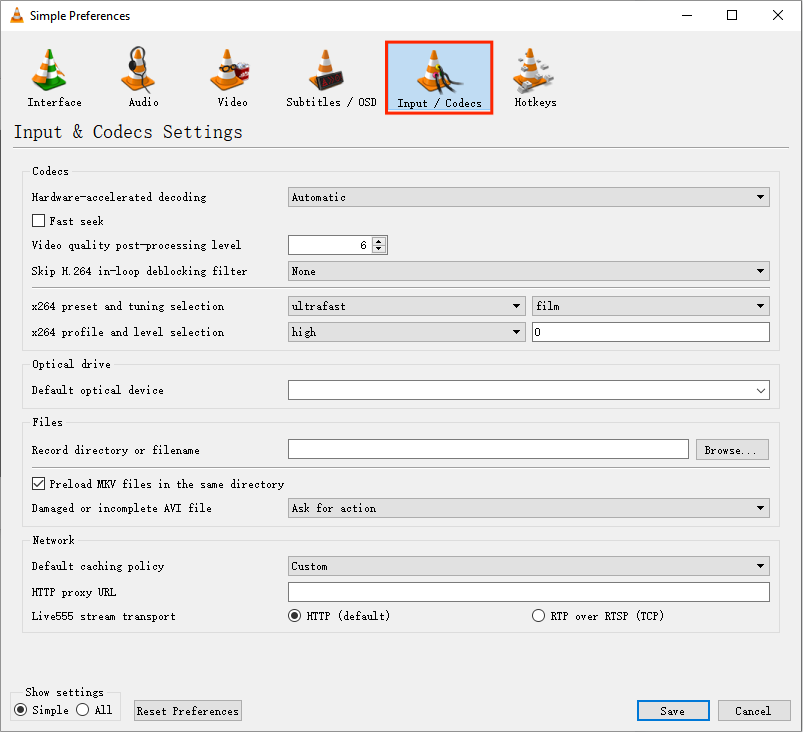
Task: Decrease video post-processing level with down arrow
Action: 379,249
